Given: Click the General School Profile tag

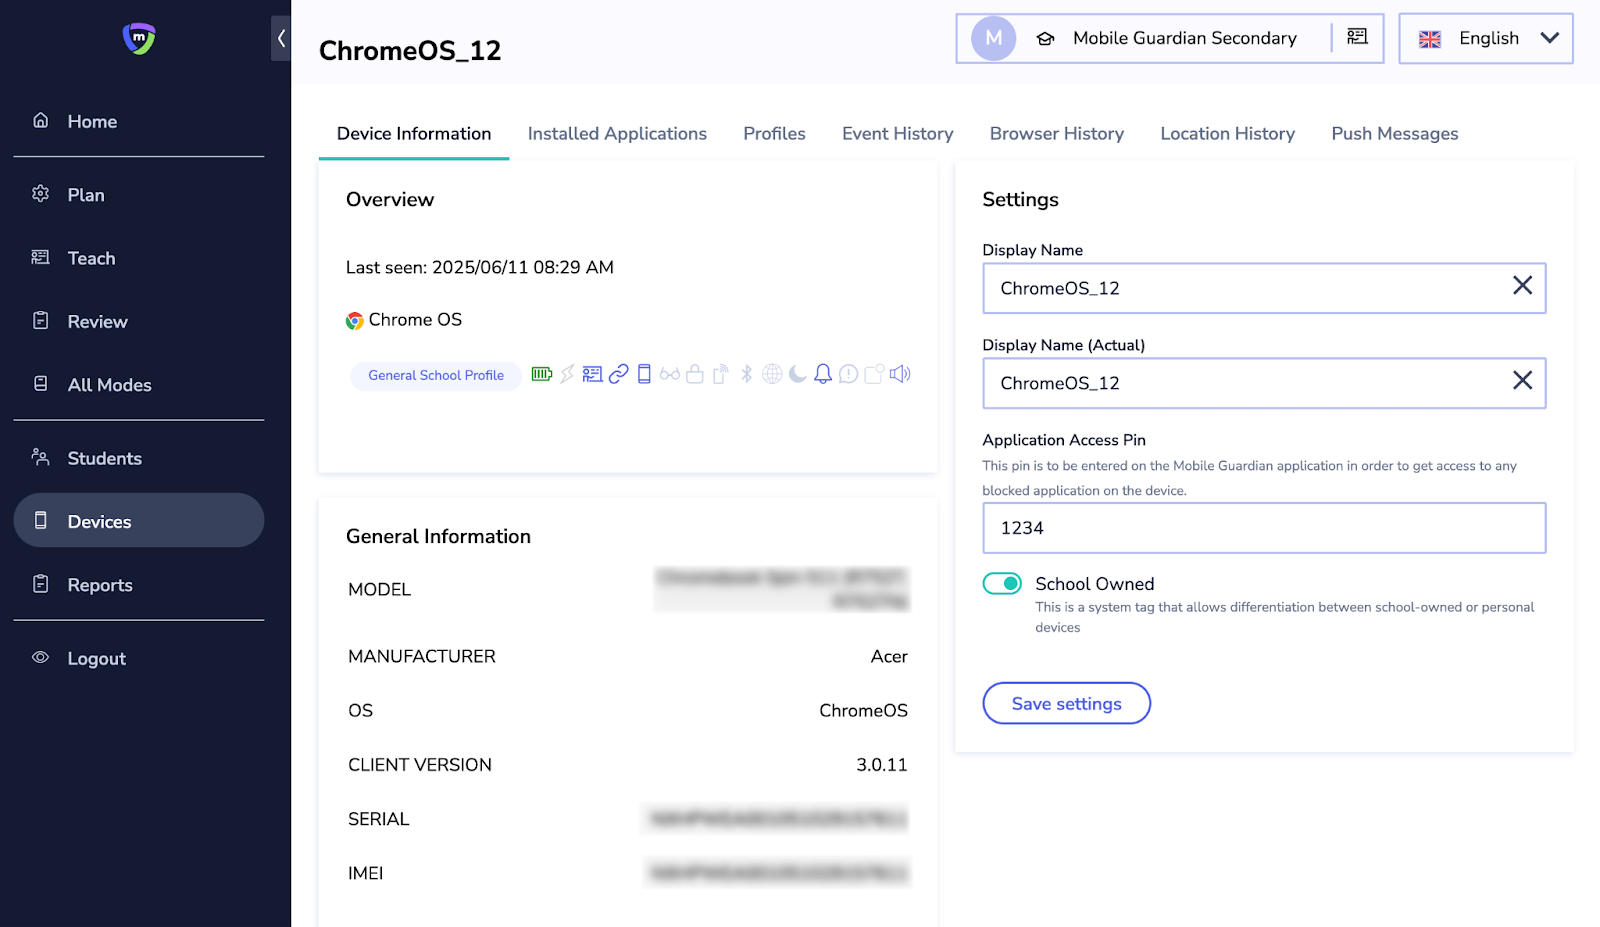Looking at the screenshot, I should click(436, 376).
